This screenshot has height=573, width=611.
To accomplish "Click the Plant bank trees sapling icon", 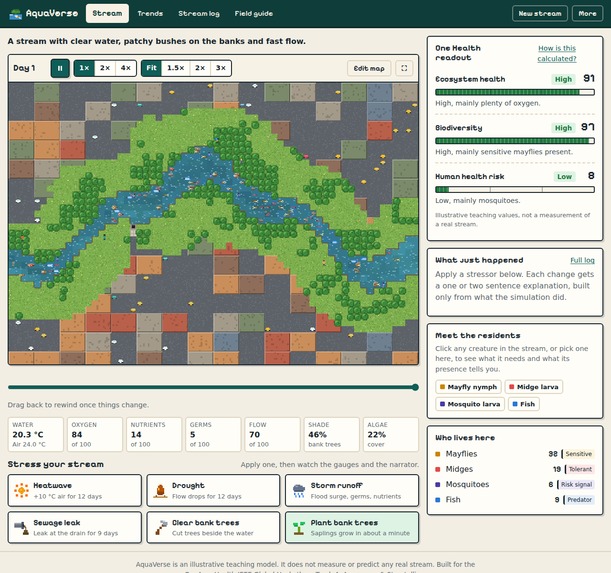I will point(299,528).
